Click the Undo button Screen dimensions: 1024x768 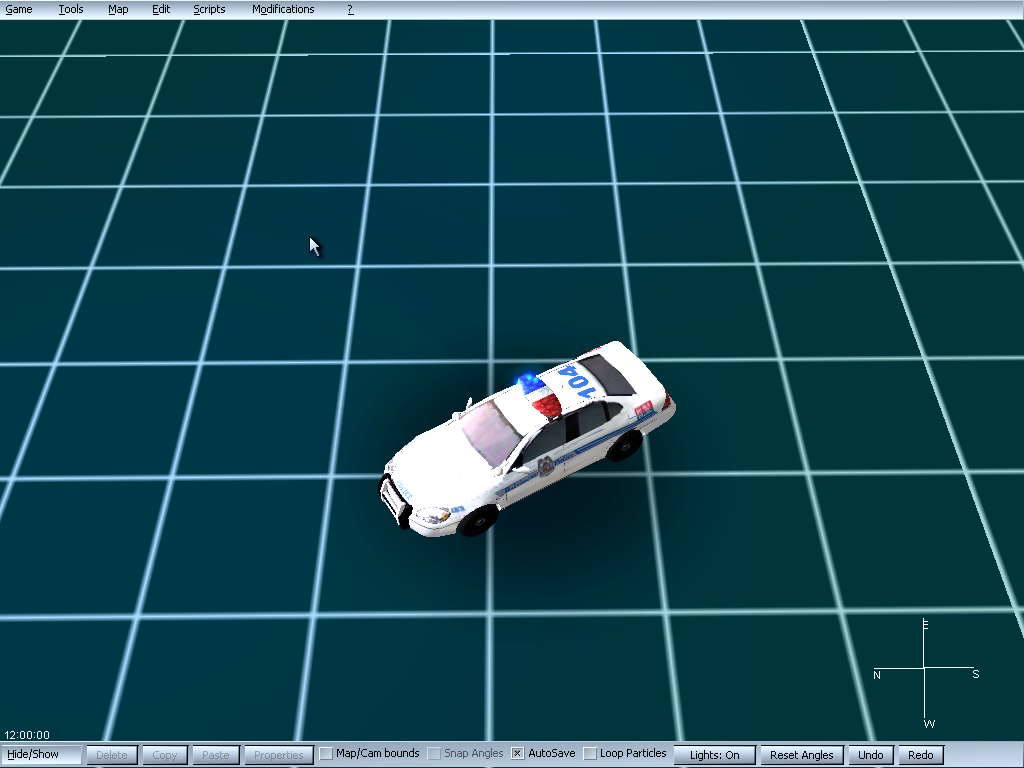[x=870, y=754]
